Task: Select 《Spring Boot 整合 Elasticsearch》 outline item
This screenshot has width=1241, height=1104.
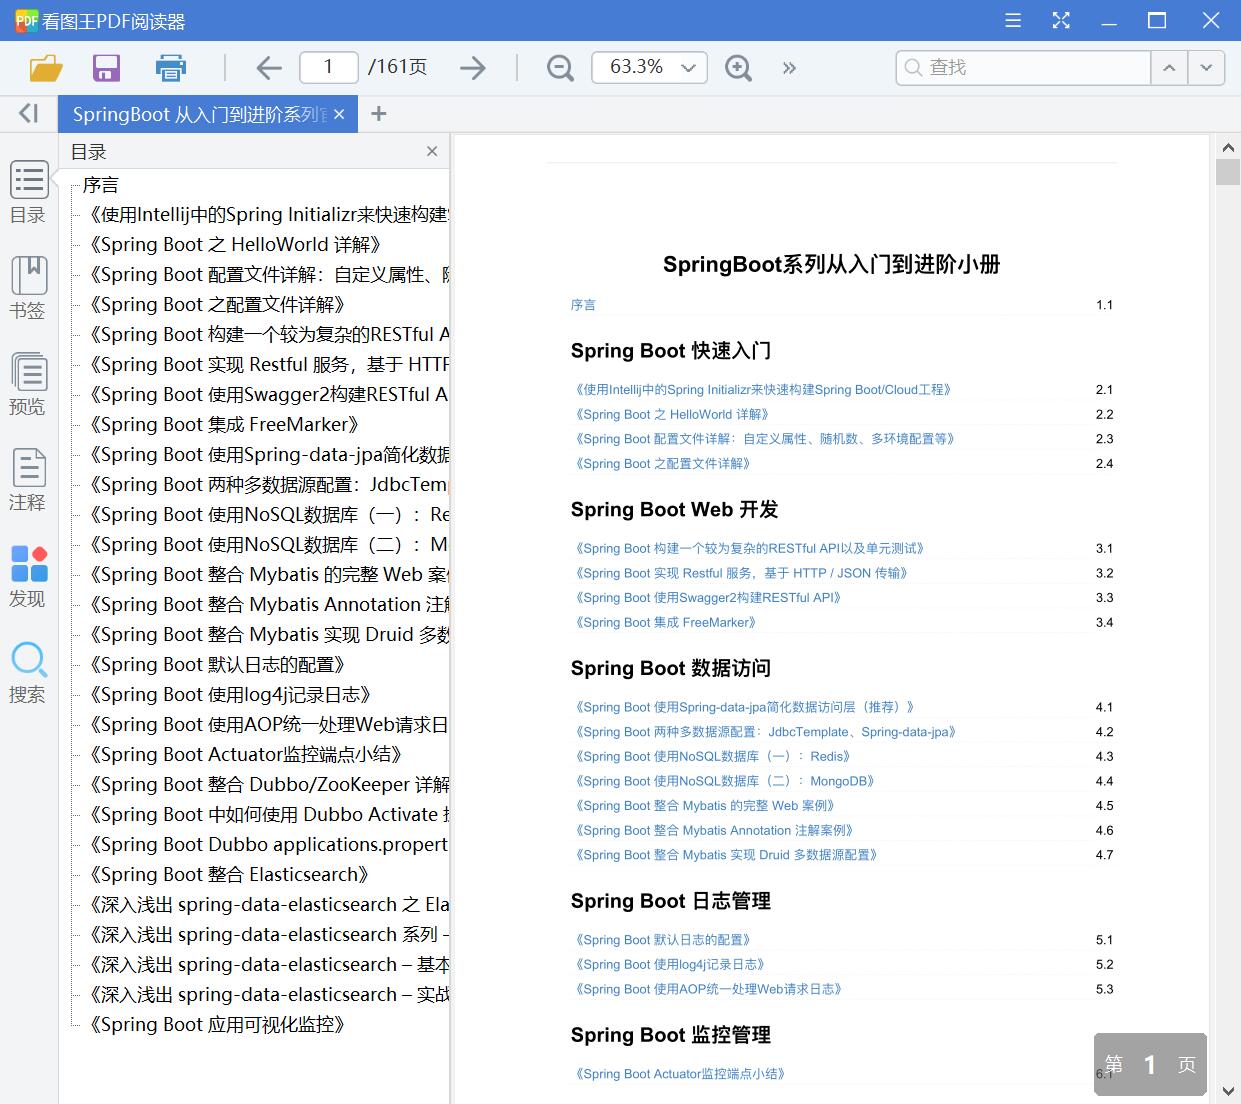Action: pyautogui.click(x=229, y=874)
